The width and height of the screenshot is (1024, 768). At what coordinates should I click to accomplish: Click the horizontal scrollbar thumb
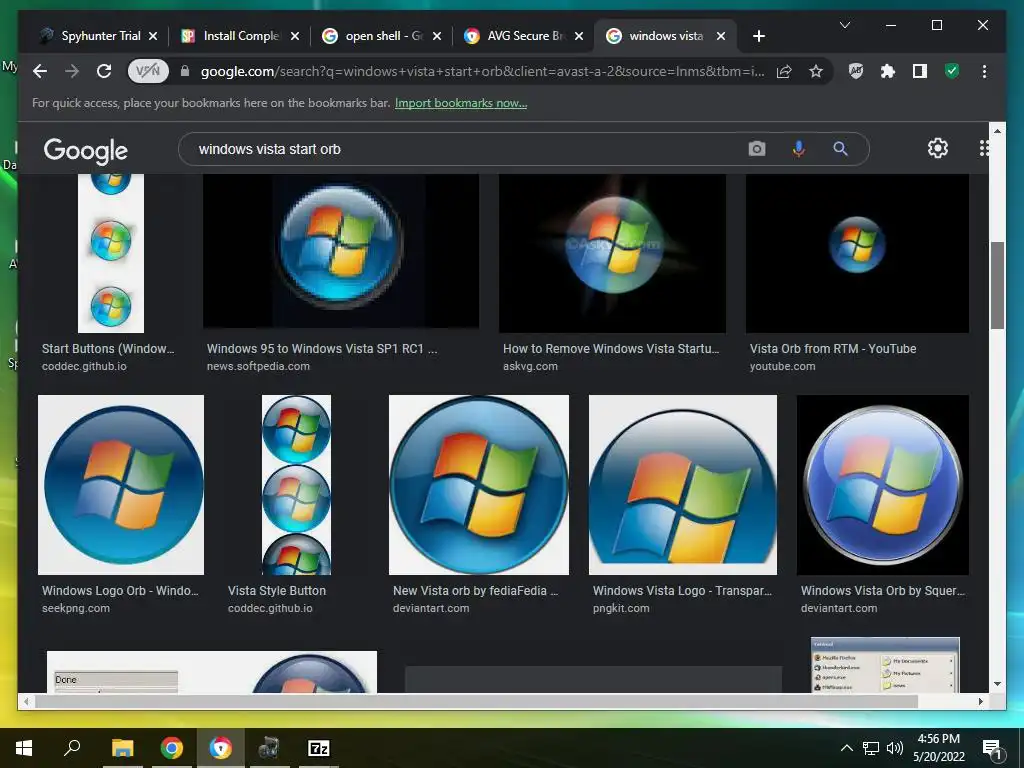tap(477, 701)
